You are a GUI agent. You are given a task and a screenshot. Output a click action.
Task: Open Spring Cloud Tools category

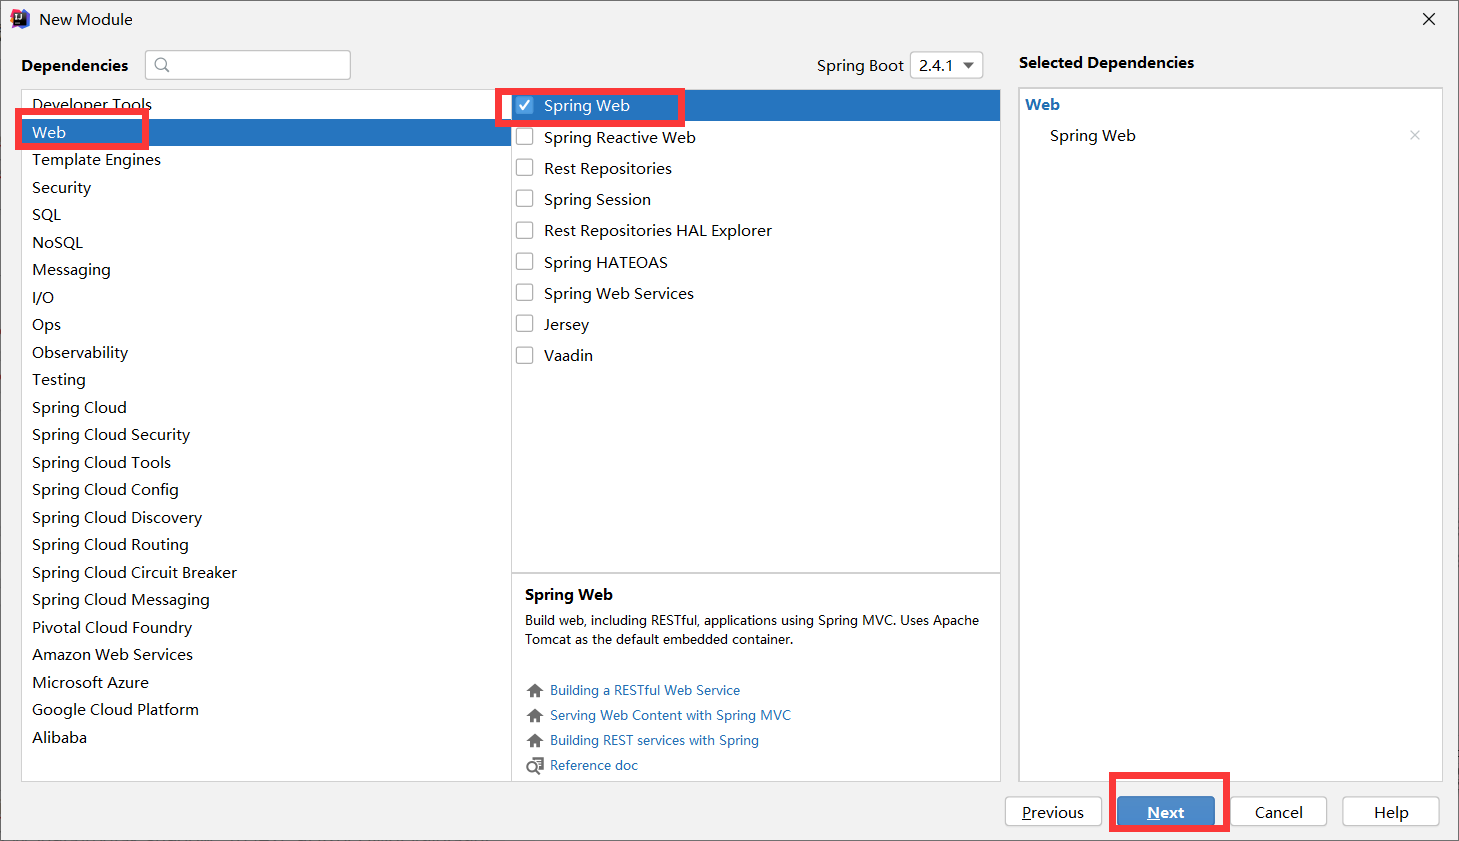point(266,462)
